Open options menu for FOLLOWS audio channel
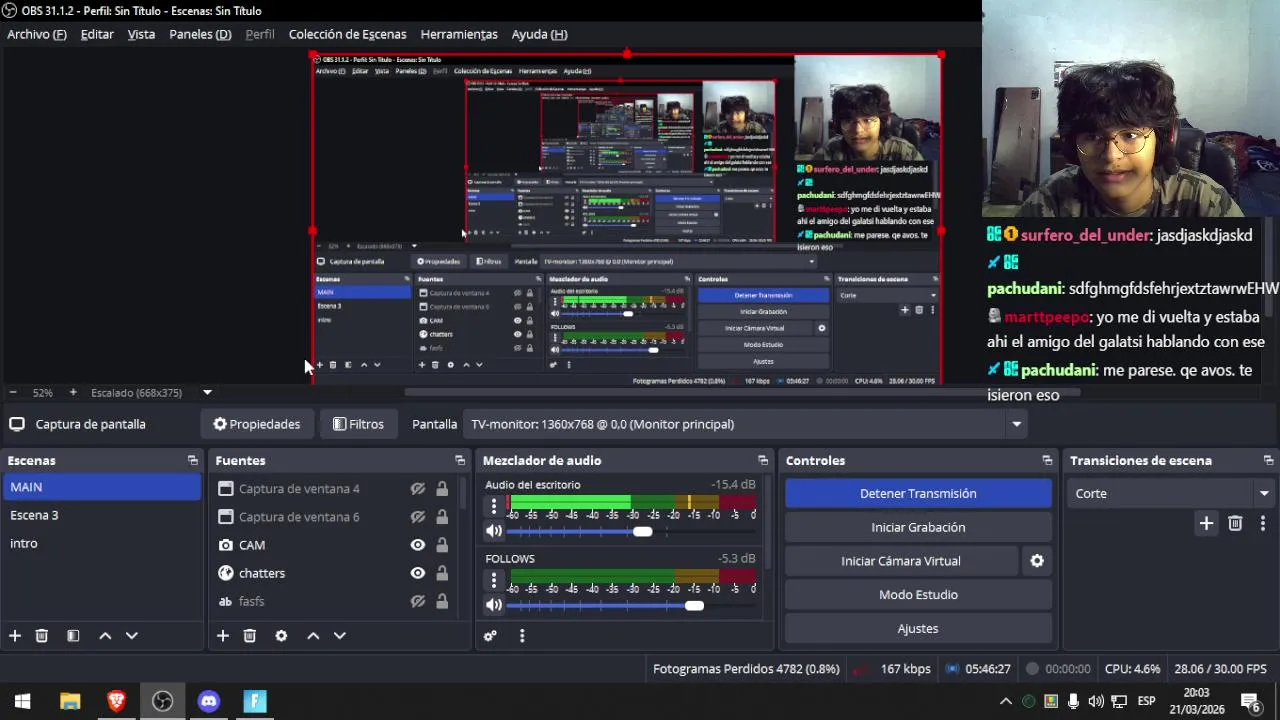 493,580
